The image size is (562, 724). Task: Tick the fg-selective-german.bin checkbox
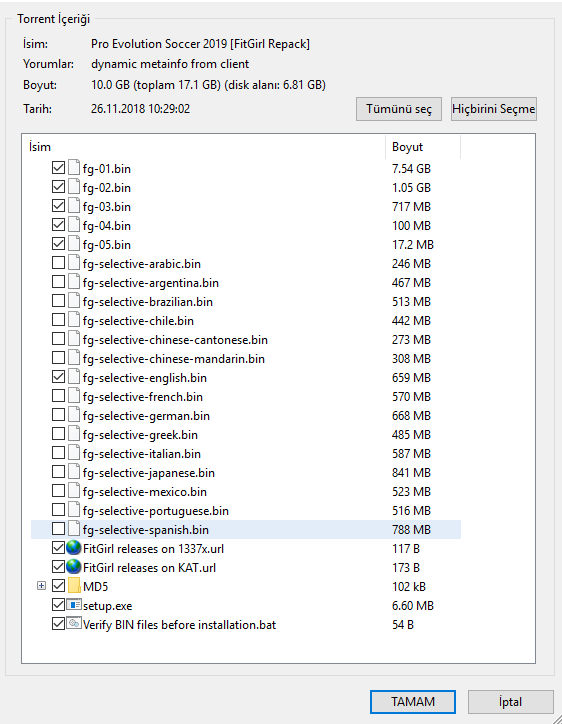(x=58, y=415)
